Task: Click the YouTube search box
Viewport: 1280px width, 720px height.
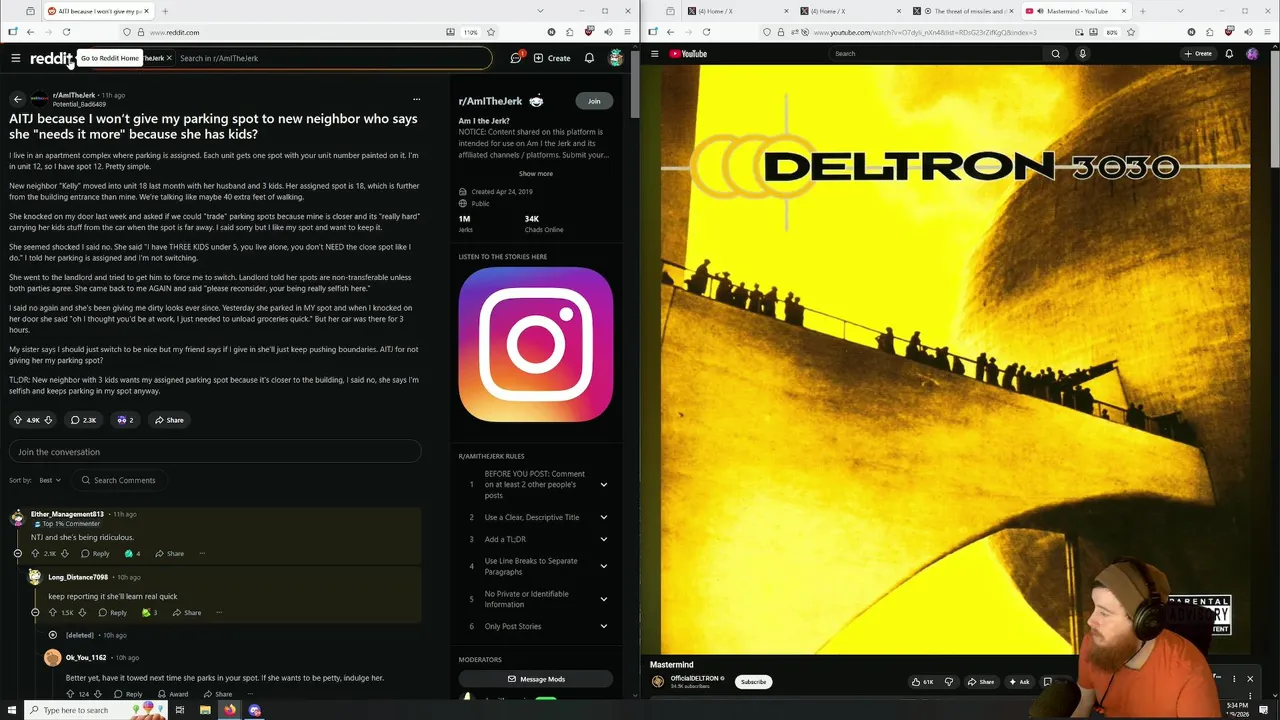Action: pos(935,54)
